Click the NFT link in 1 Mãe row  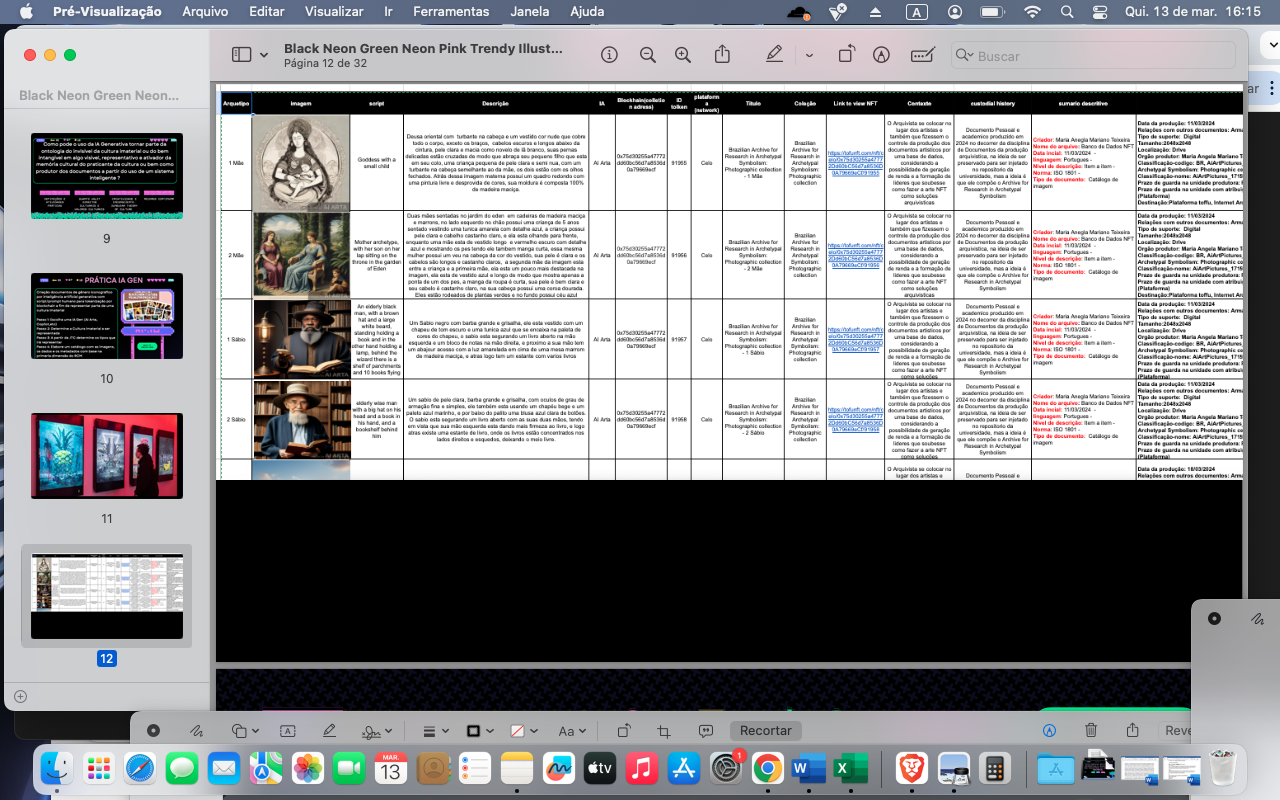click(x=856, y=163)
